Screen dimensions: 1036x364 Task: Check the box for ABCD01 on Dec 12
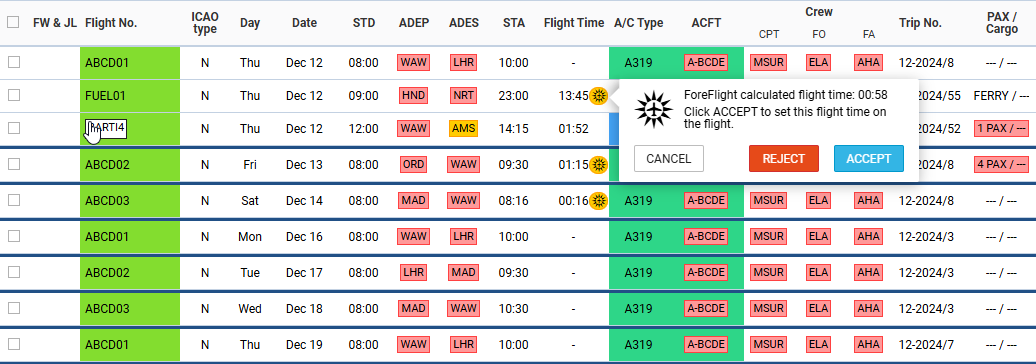coord(14,62)
